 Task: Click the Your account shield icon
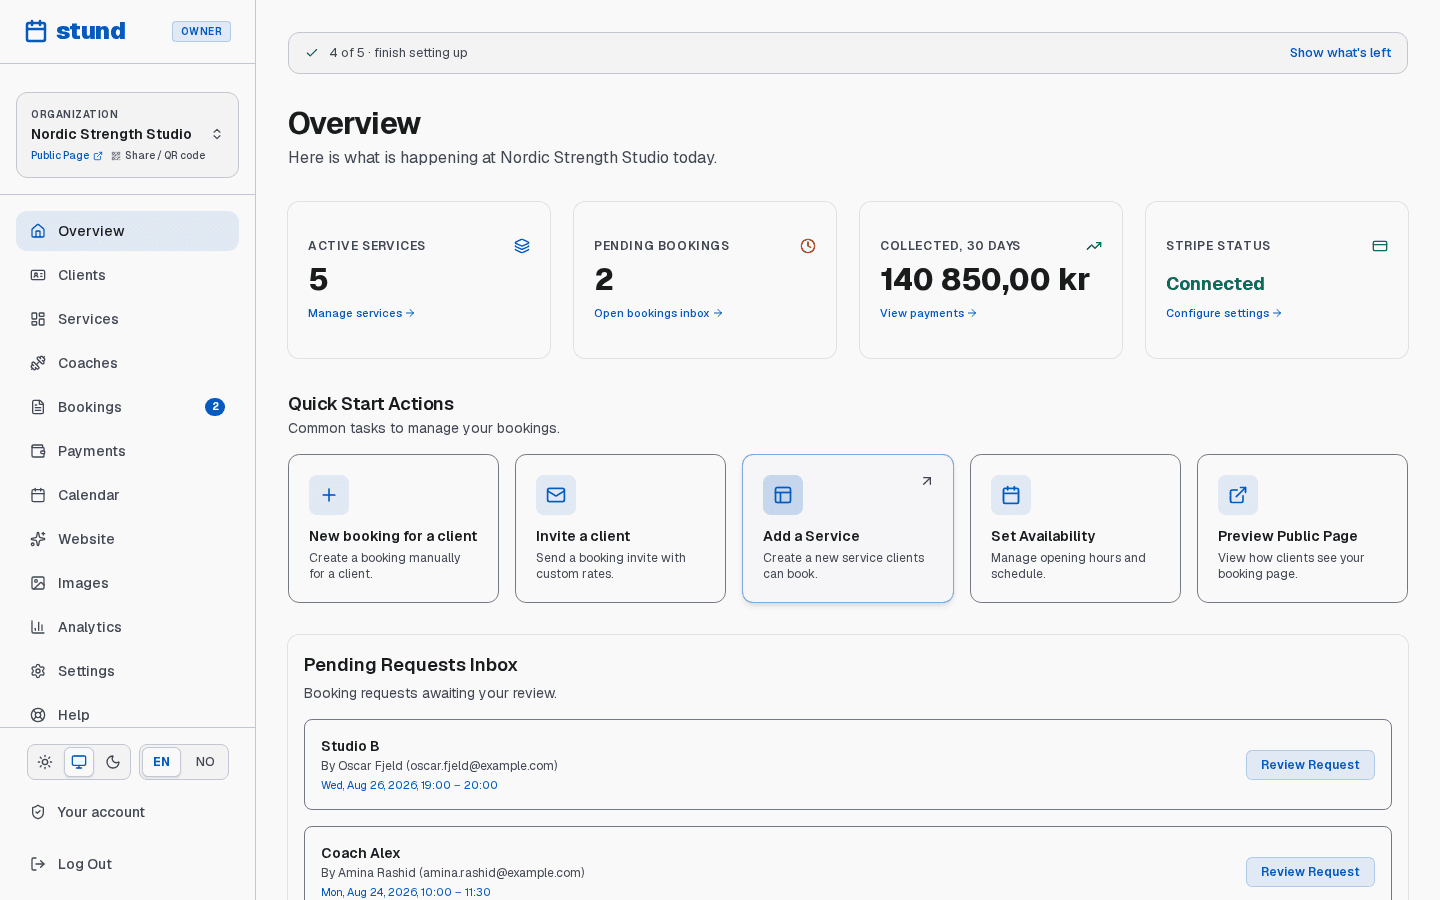38,812
